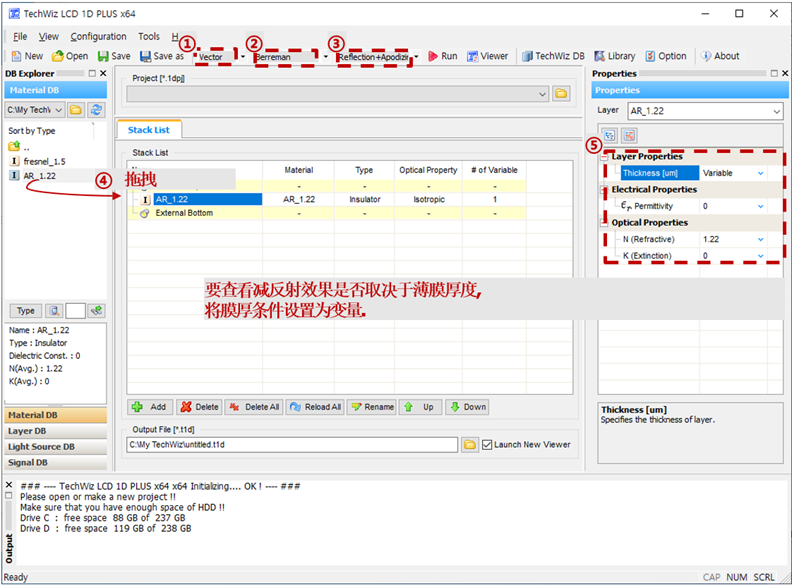This screenshot has width=792, height=585.
Task: Open the Library tool
Action: (x=615, y=56)
